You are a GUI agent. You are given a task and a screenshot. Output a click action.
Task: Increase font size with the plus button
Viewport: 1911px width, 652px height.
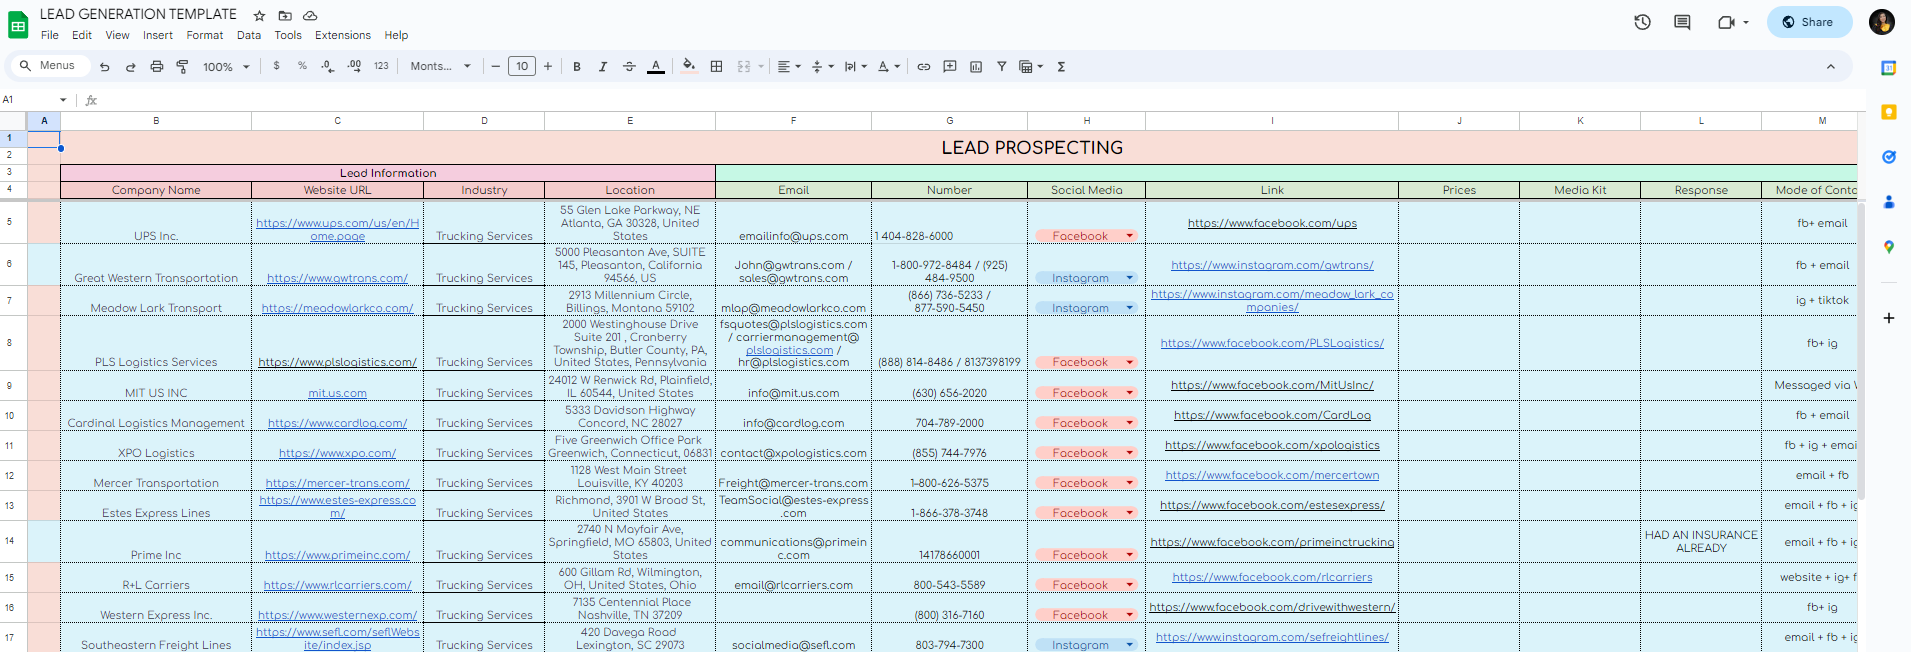click(548, 66)
